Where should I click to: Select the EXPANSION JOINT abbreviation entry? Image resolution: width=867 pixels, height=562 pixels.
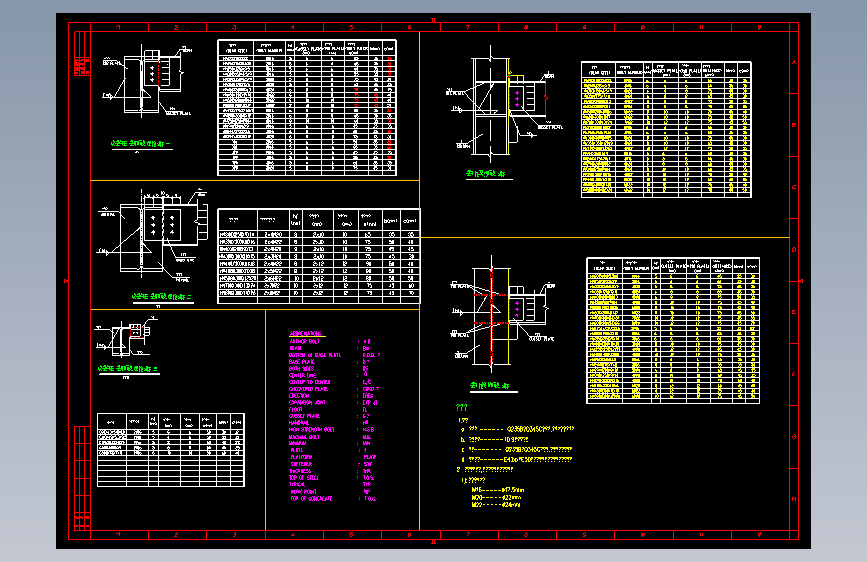point(333,403)
